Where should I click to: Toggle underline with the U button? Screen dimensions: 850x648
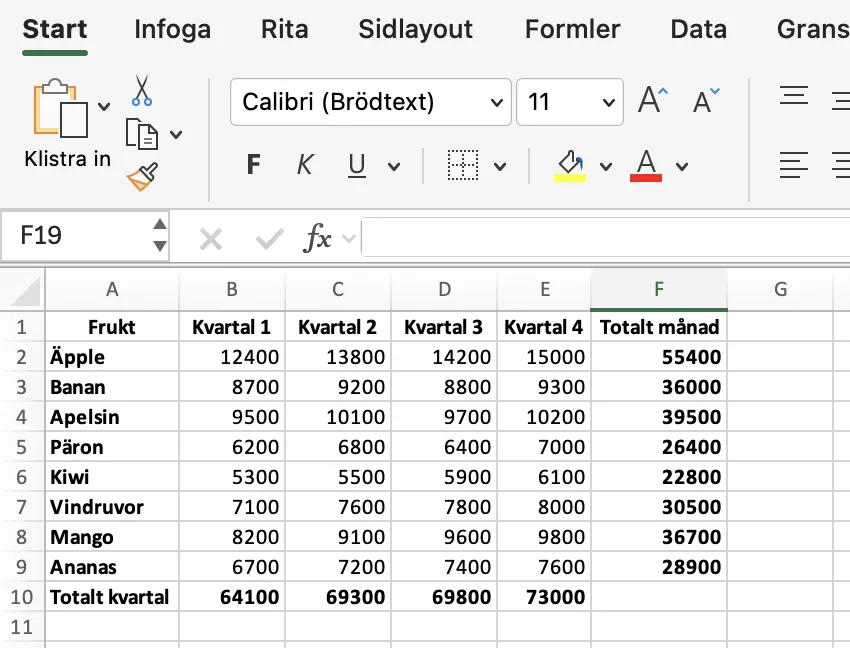(x=356, y=165)
